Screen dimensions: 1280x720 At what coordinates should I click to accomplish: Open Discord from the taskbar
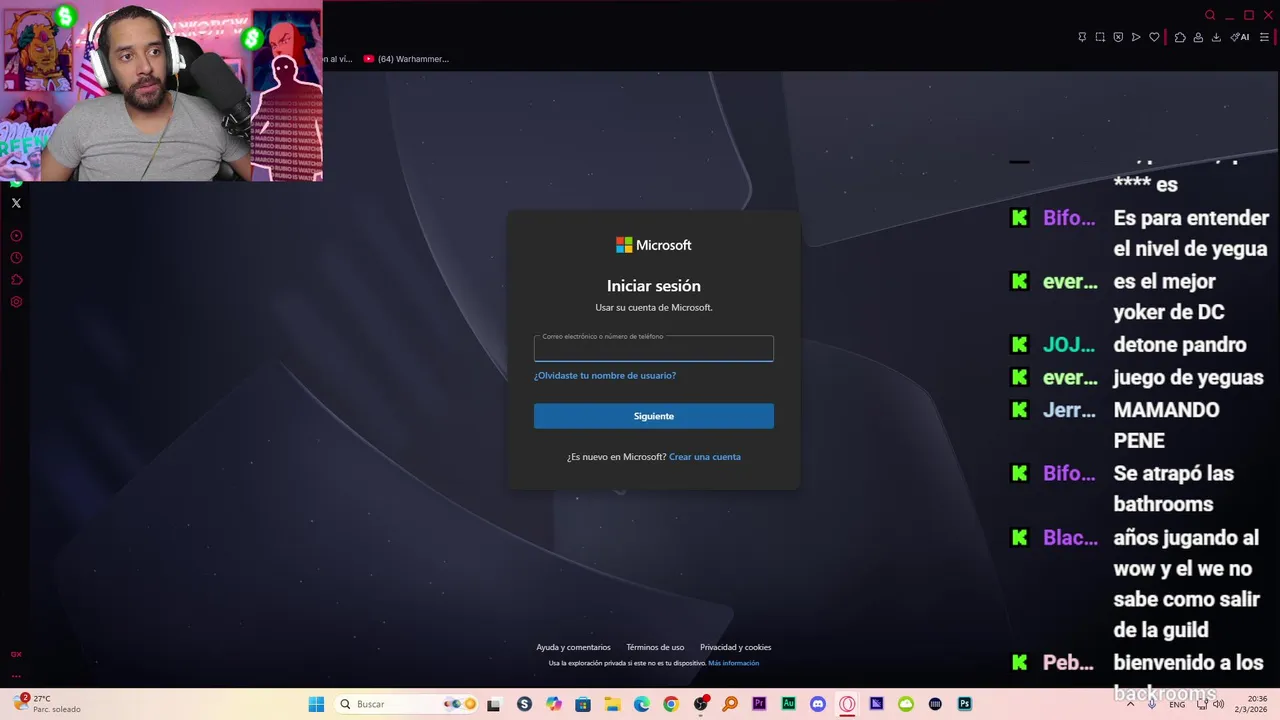[818, 704]
